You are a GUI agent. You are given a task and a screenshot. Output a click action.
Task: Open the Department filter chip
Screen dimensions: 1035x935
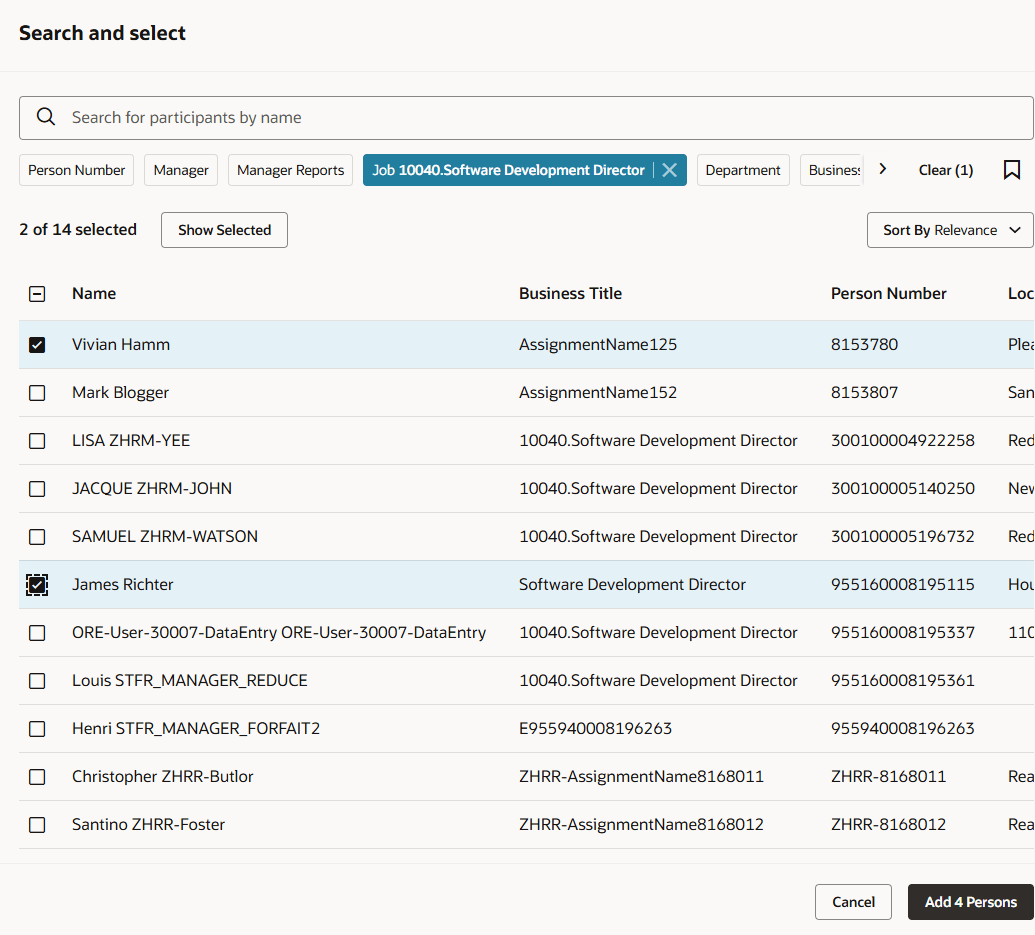pos(743,170)
